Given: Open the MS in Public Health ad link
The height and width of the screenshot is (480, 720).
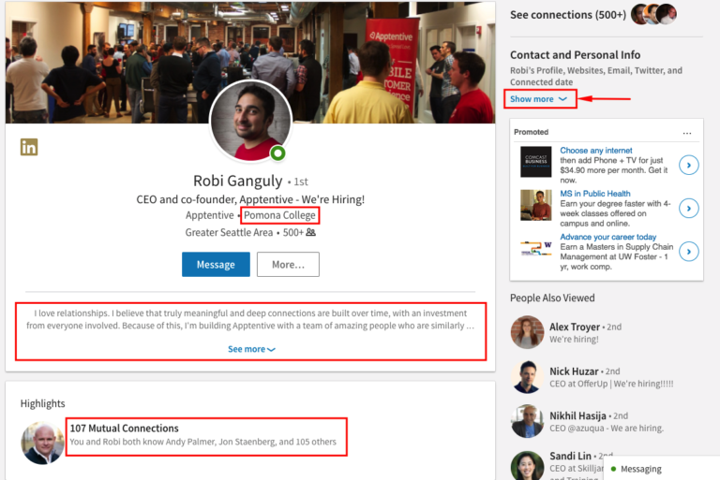Looking at the screenshot, I should [x=595, y=193].
